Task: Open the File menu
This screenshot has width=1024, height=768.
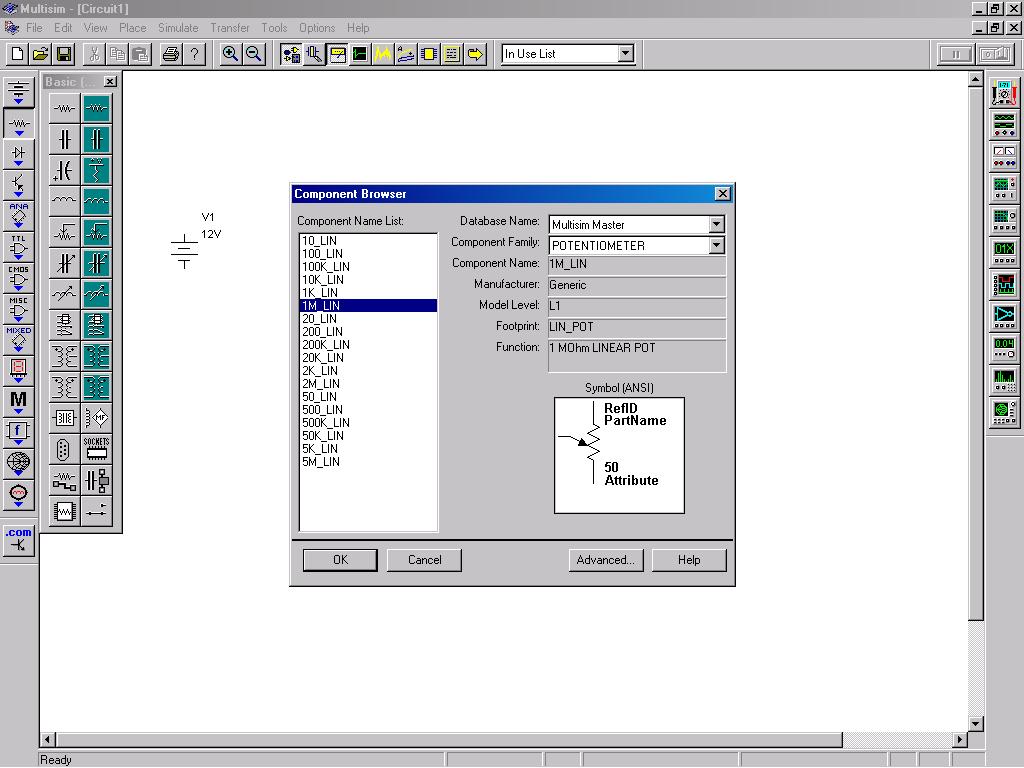Action: 34,27
